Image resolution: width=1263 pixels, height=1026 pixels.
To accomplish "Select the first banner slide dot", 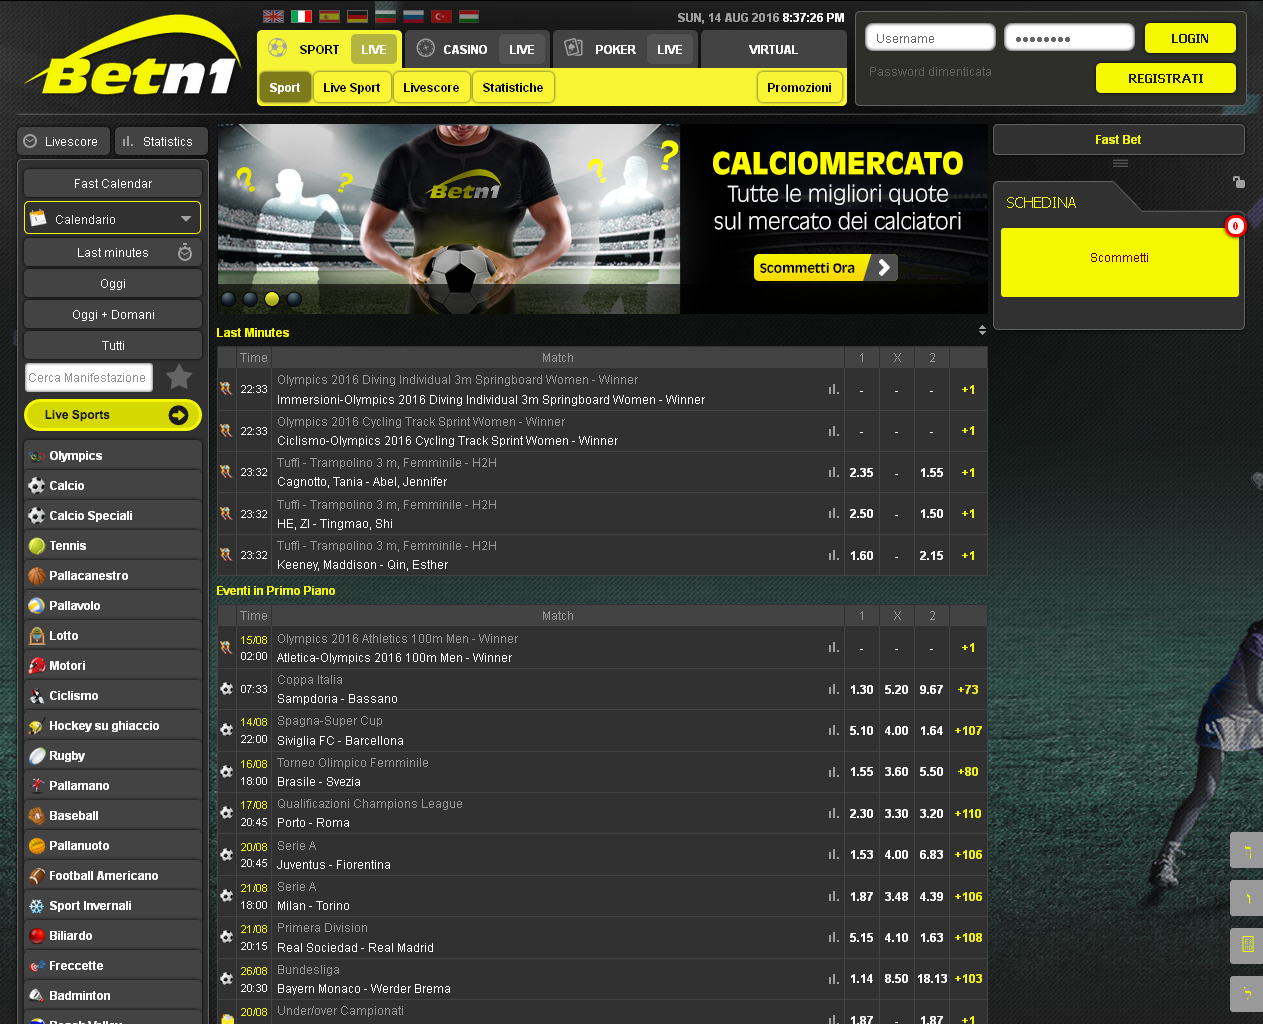I will coord(228,299).
